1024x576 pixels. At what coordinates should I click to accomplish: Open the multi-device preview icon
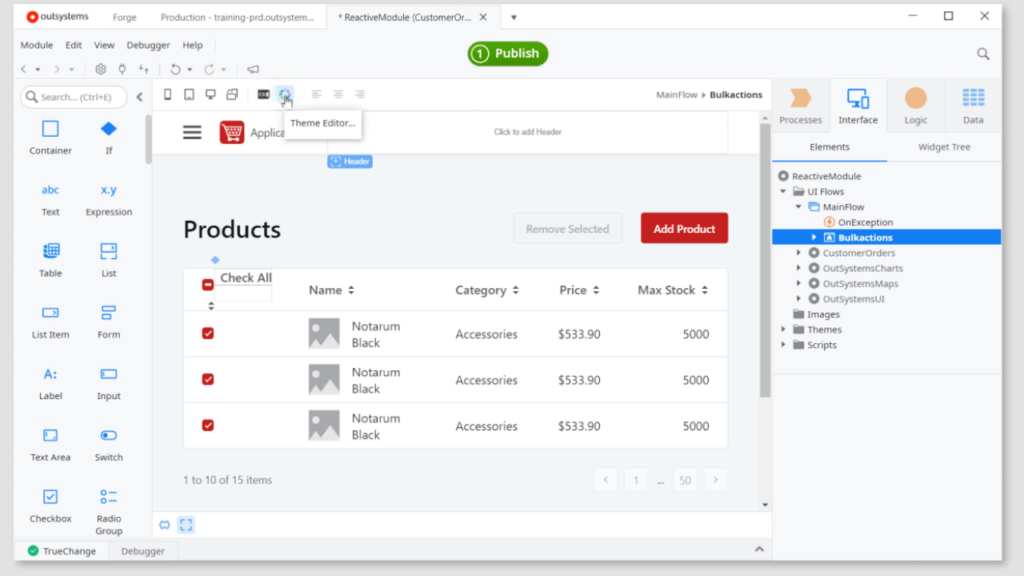pos(232,95)
